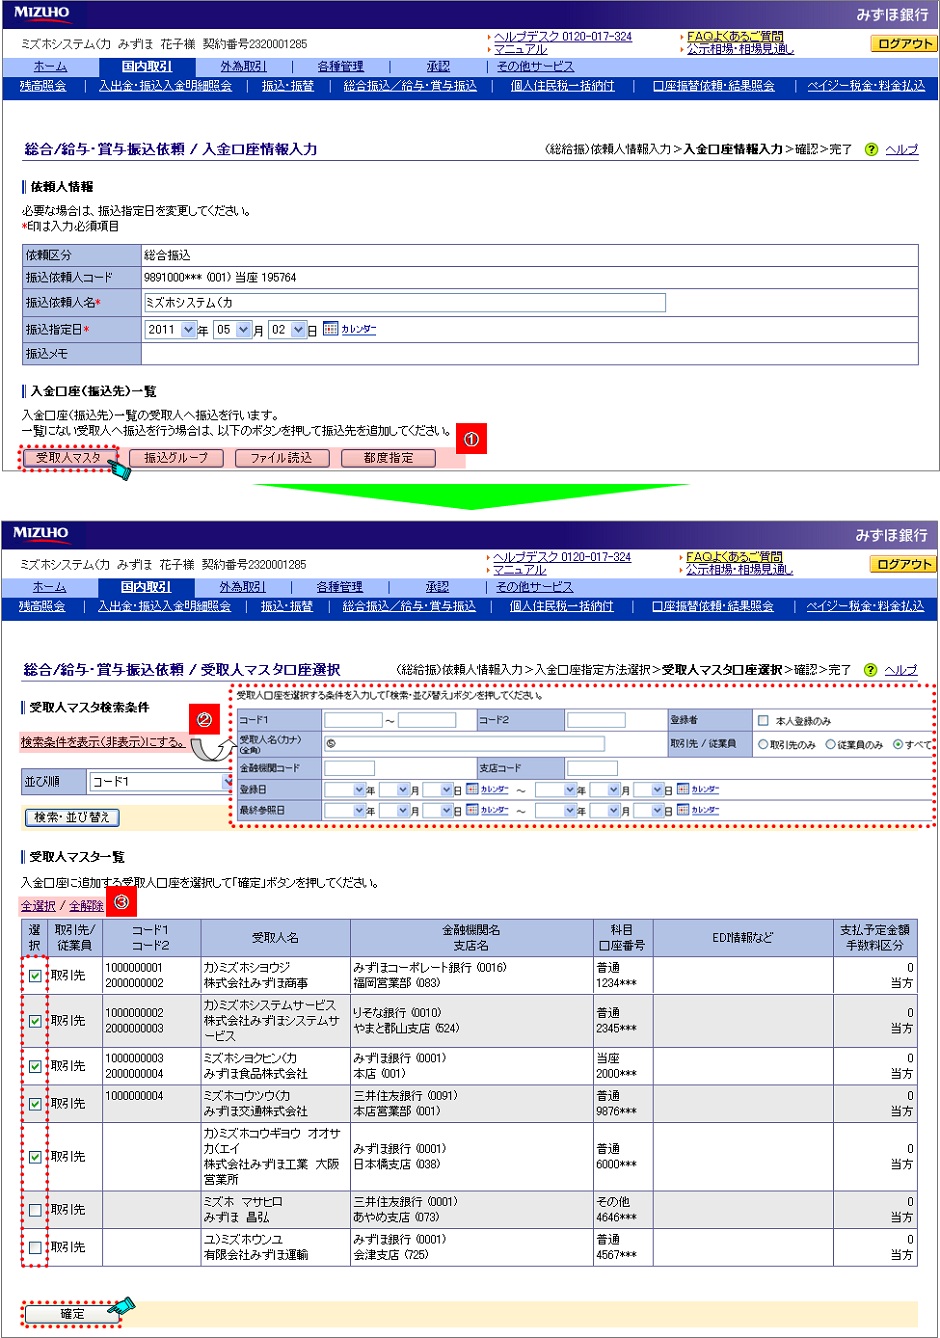The width and height of the screenshot is (940, 1338).
Task: Expand the 並び順 dropdown showing コード1
Action: coord(160,781)
